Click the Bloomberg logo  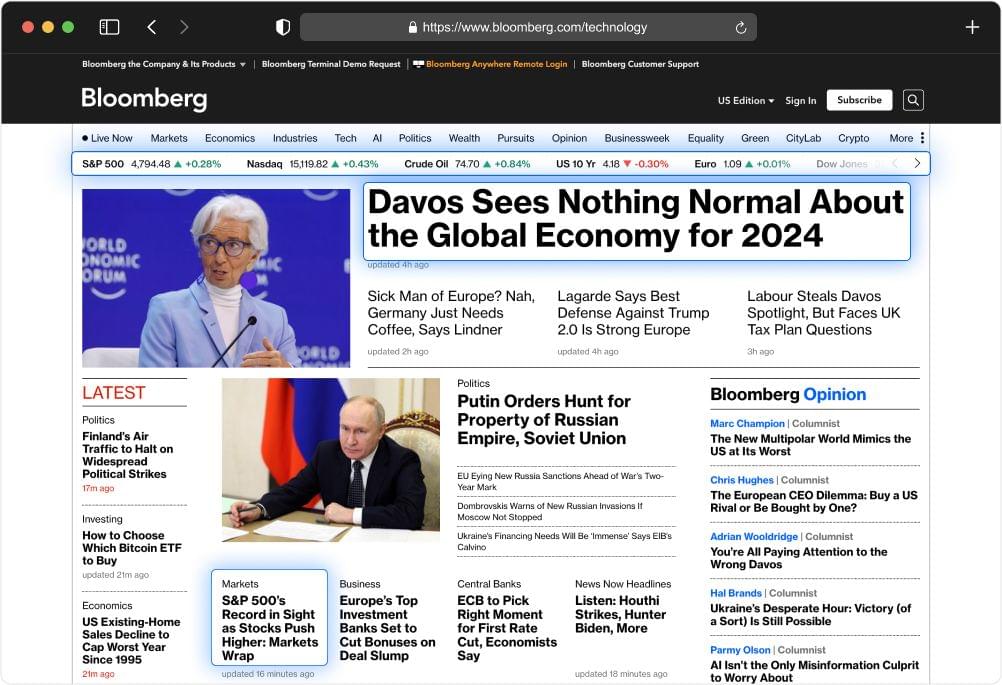144,99
